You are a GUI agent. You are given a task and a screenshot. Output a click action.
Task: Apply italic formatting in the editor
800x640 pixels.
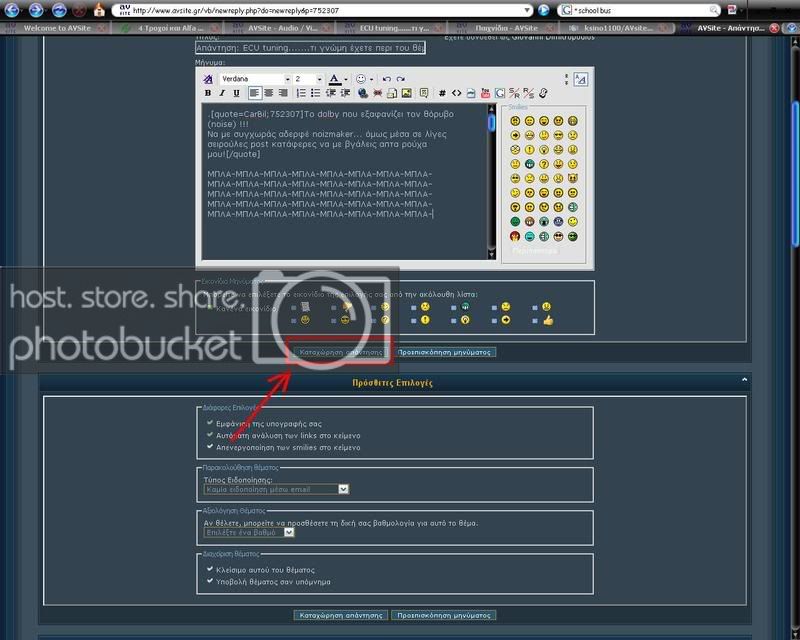coord(222,93)
